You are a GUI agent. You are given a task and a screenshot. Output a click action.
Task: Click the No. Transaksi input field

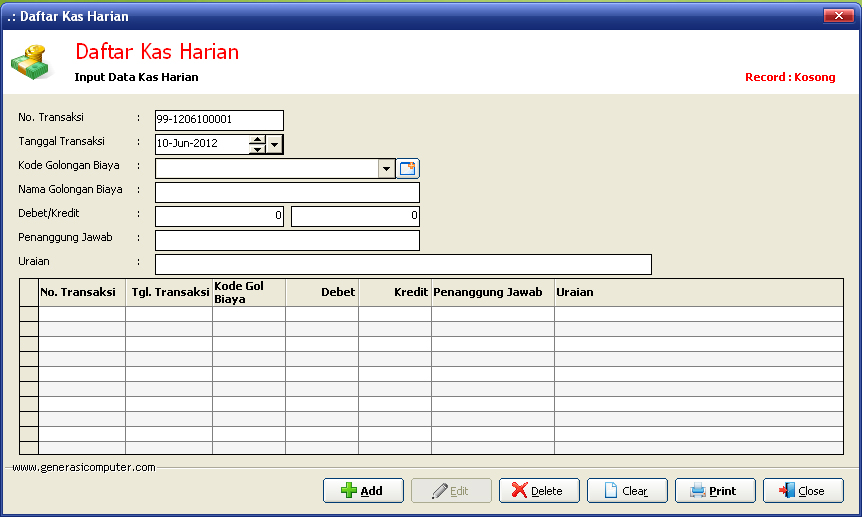(219, 120)
